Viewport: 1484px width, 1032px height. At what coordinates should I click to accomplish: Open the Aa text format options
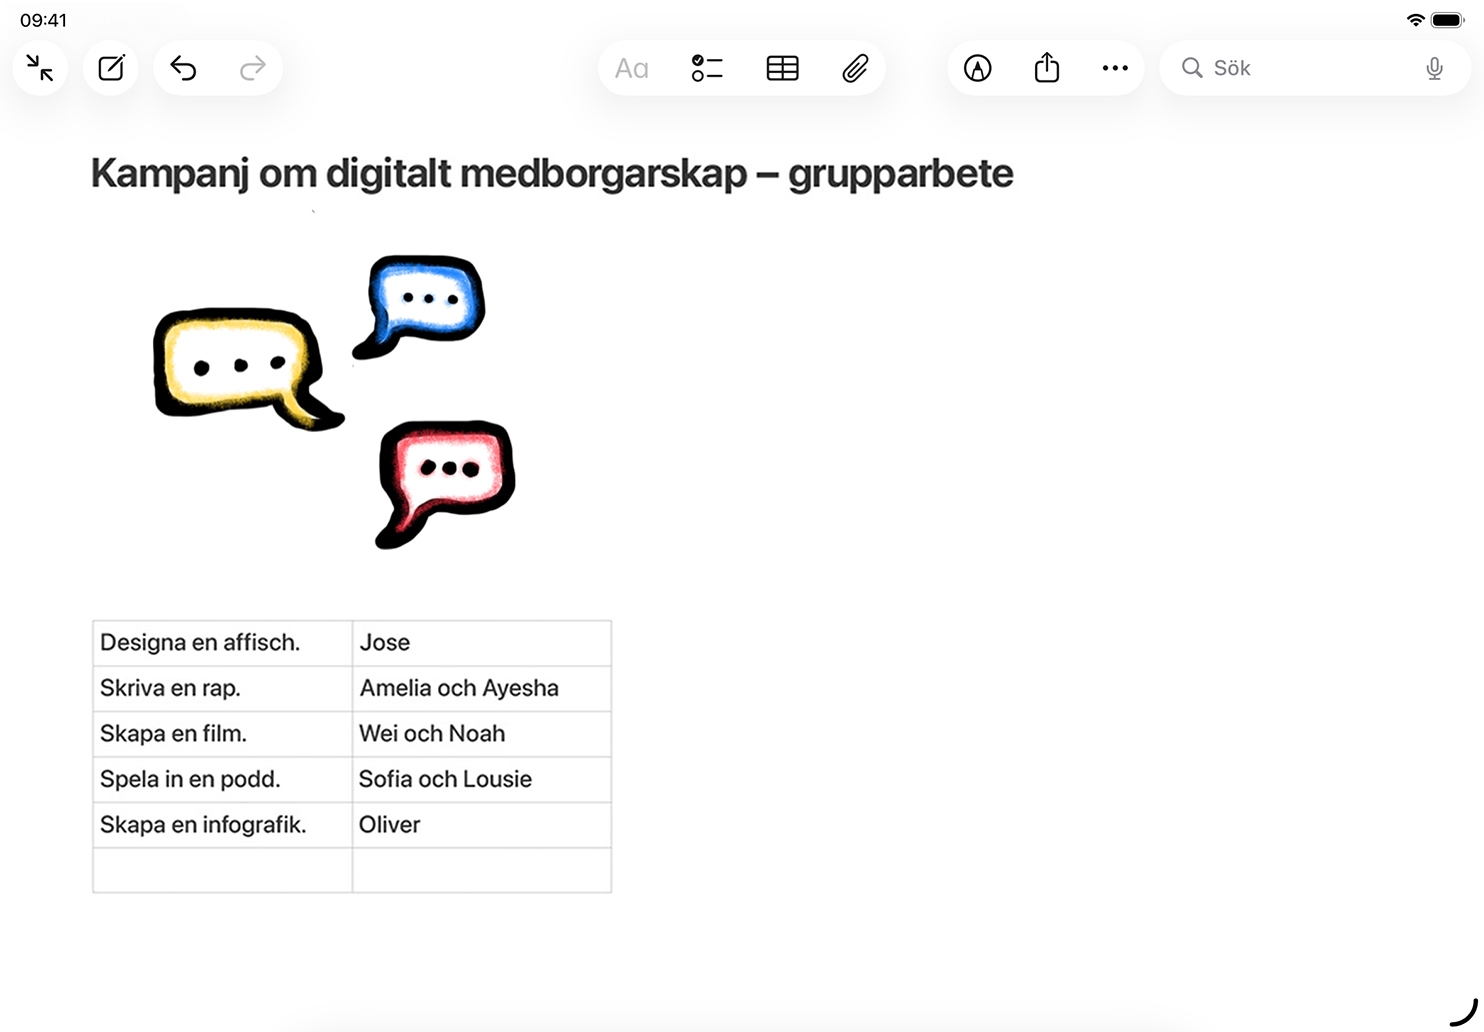(x=631, y=68)
